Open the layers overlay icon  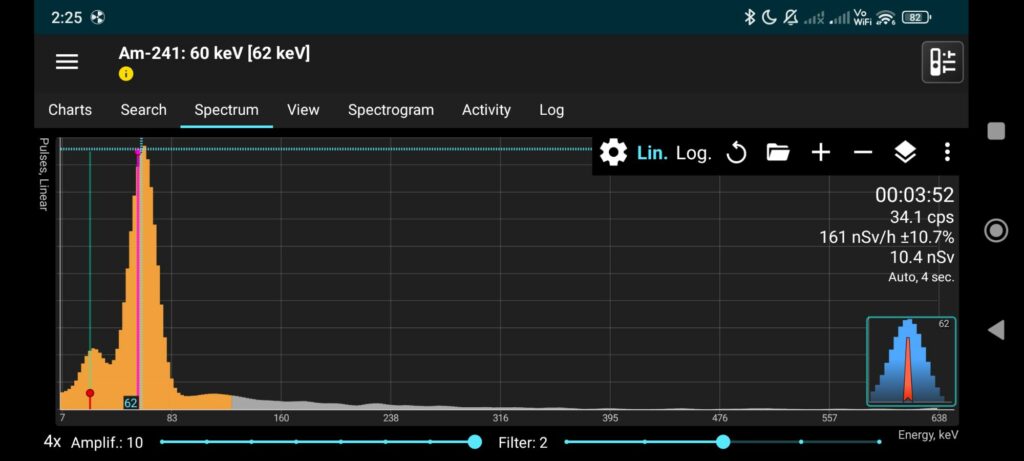pyautogui.click(x=904, y=153)
